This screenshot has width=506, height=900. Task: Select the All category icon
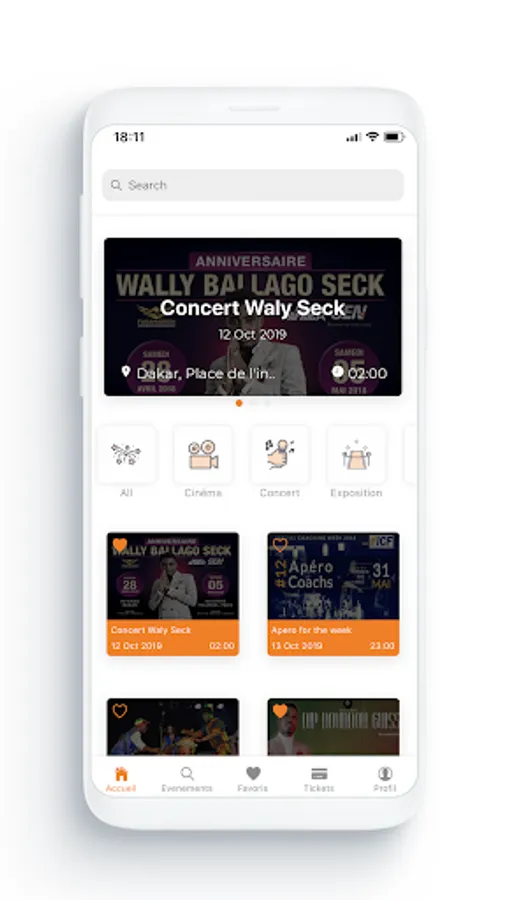[x=126, y=454]
